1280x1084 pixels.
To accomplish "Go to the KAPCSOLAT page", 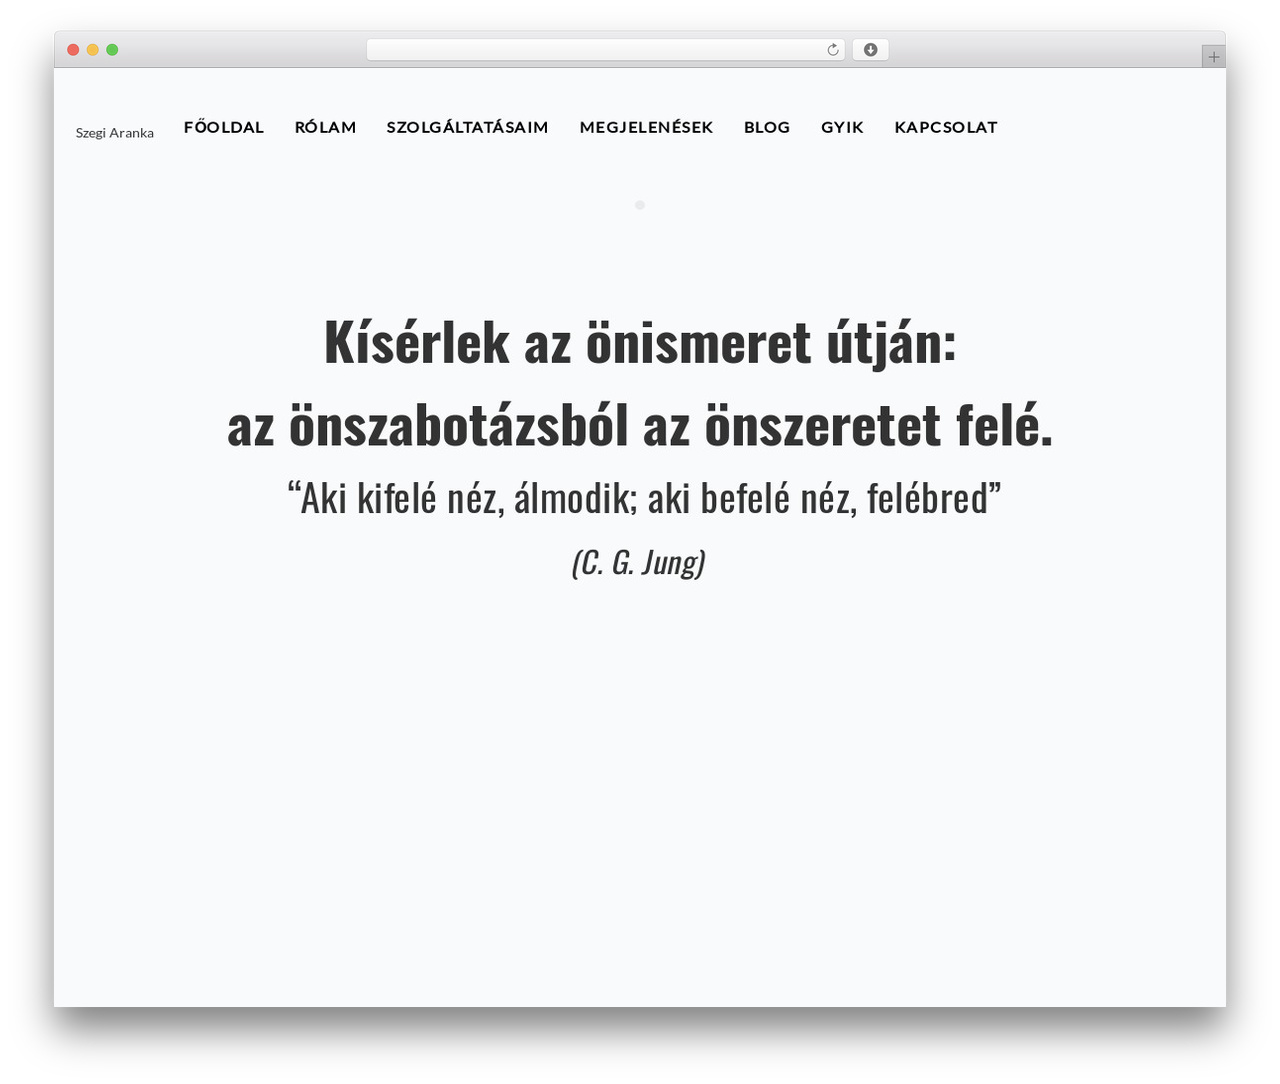I will click(946, 127).
